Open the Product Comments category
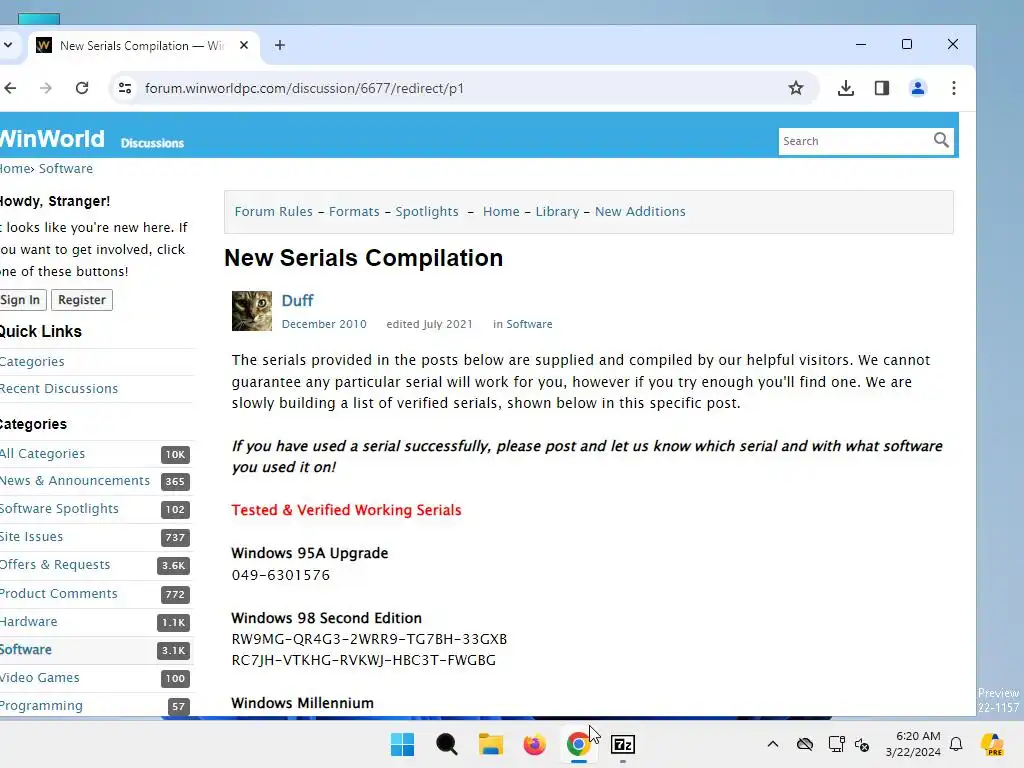Screen dimensions: 1024x768 (59, 594)
